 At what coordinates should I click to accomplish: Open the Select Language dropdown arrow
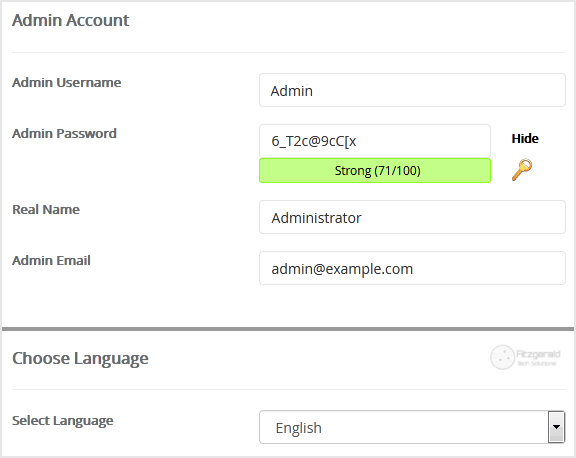point(556,427)
